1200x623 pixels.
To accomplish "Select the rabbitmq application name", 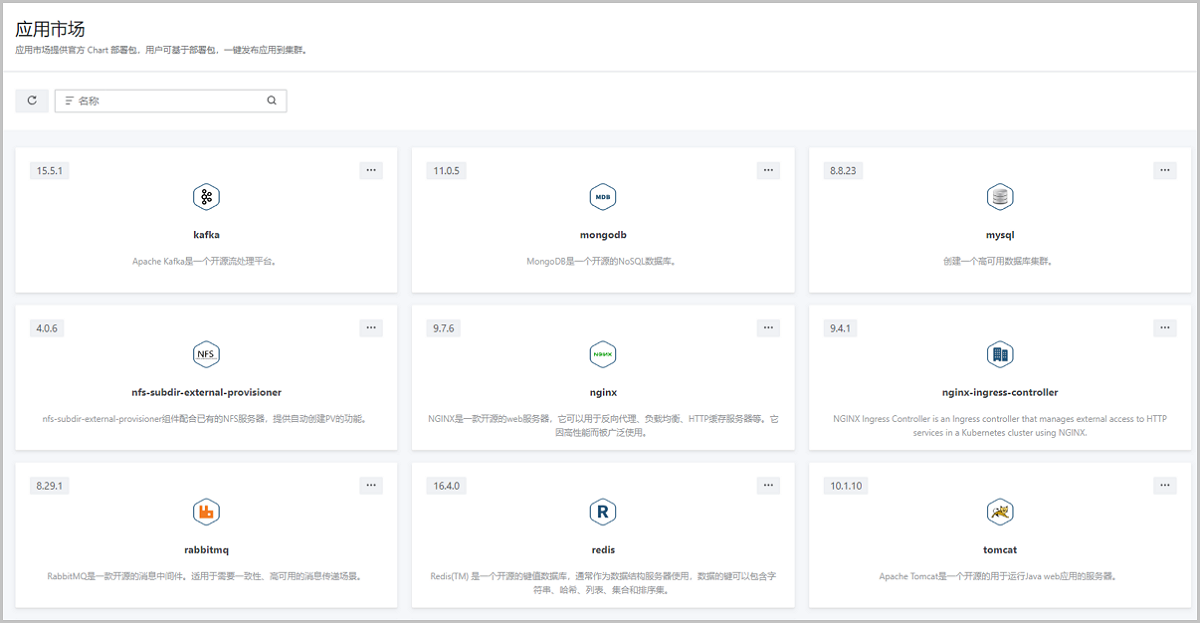I will point(206,550).
